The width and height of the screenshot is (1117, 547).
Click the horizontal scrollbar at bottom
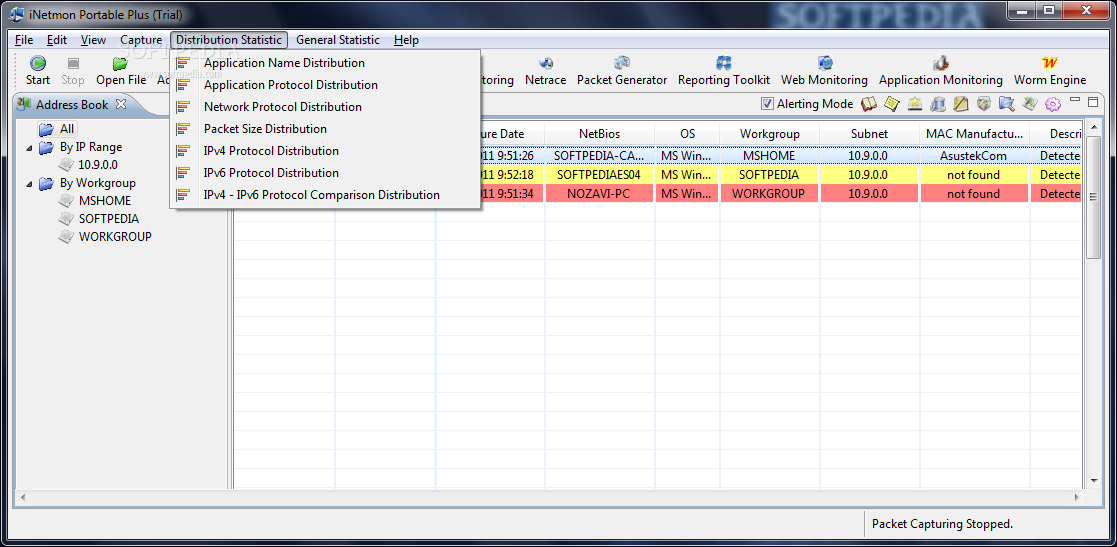click(551, 496)
